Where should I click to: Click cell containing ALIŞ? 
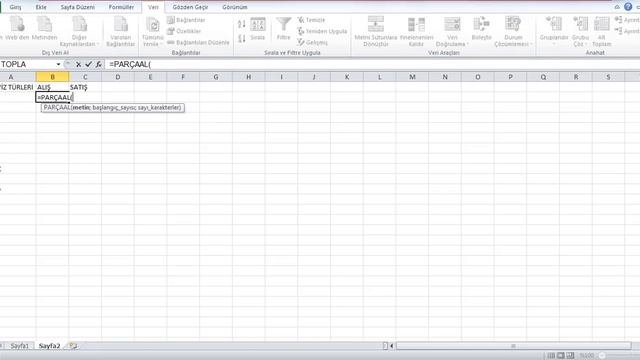point(52,87)
